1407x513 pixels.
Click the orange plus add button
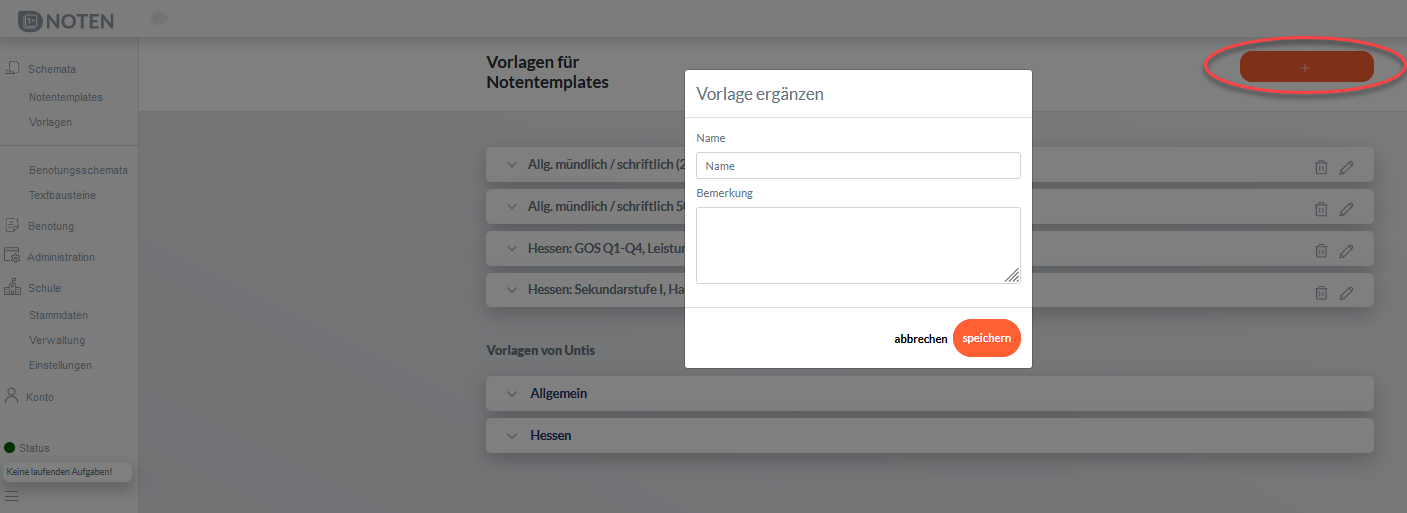(x=1306, y=67)
